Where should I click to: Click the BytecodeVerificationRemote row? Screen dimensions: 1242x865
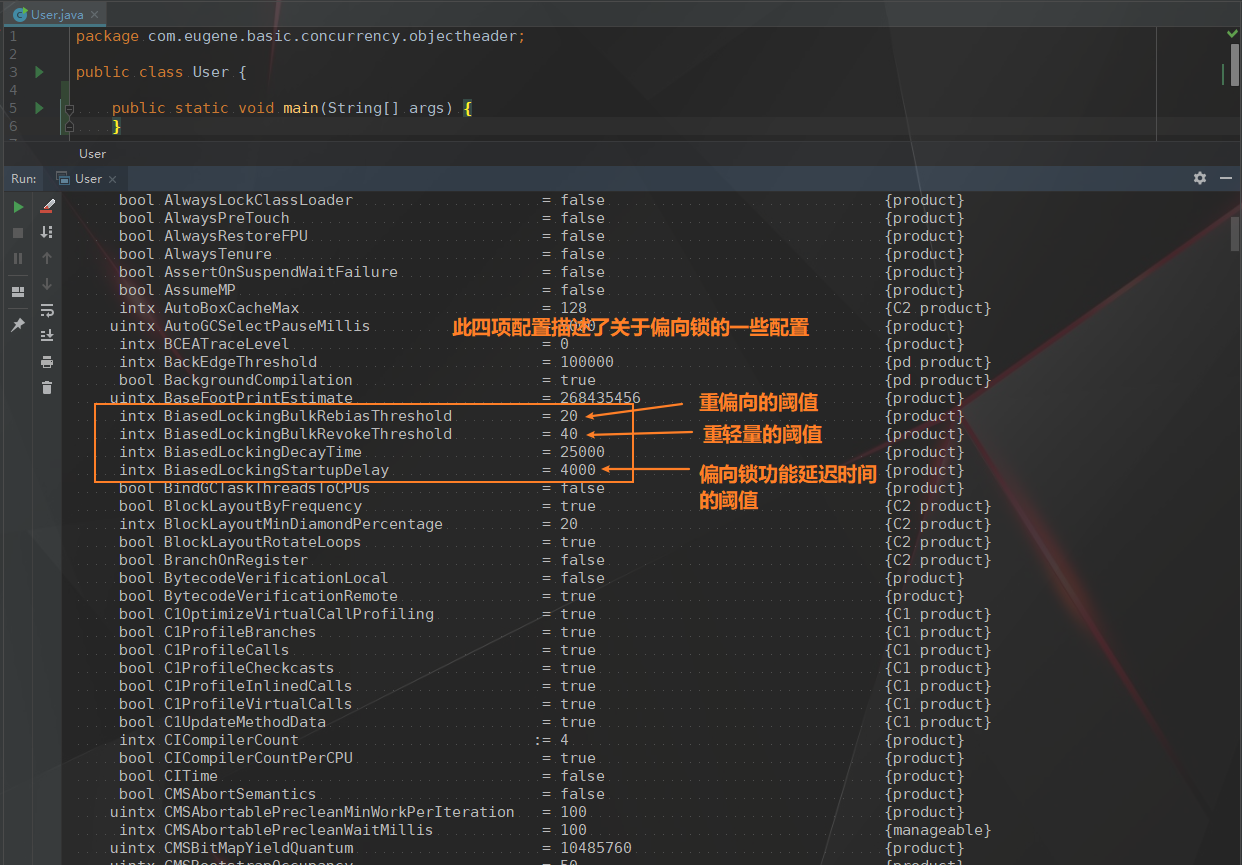pos(541,596)
